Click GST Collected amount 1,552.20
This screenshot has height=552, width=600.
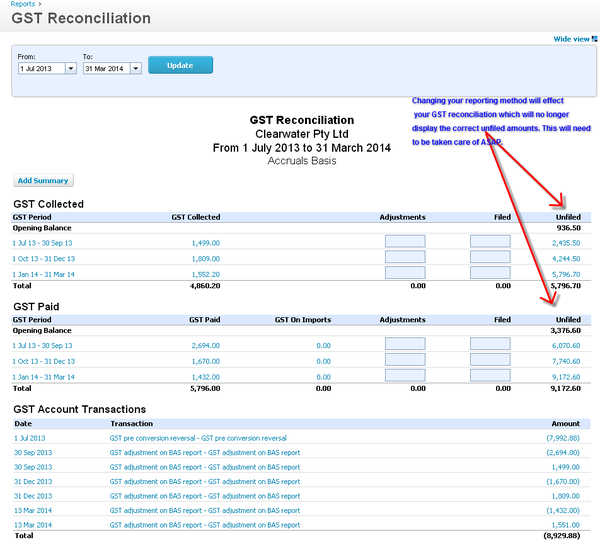206,274
